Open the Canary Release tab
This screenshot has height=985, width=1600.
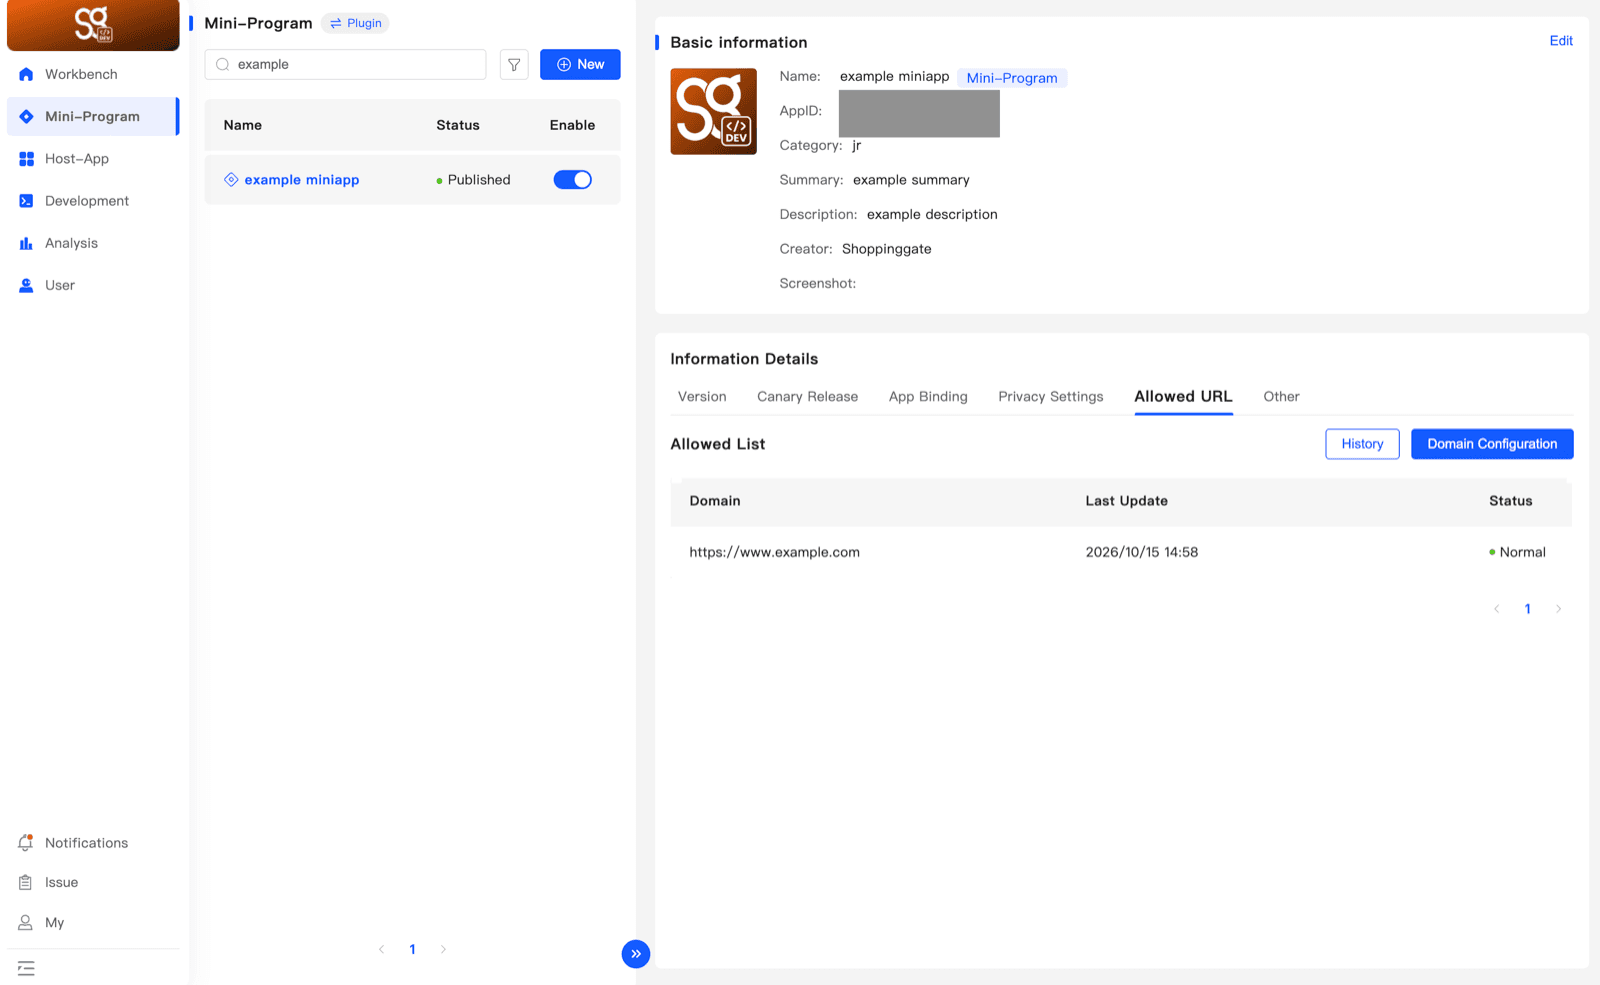[807, 397]
